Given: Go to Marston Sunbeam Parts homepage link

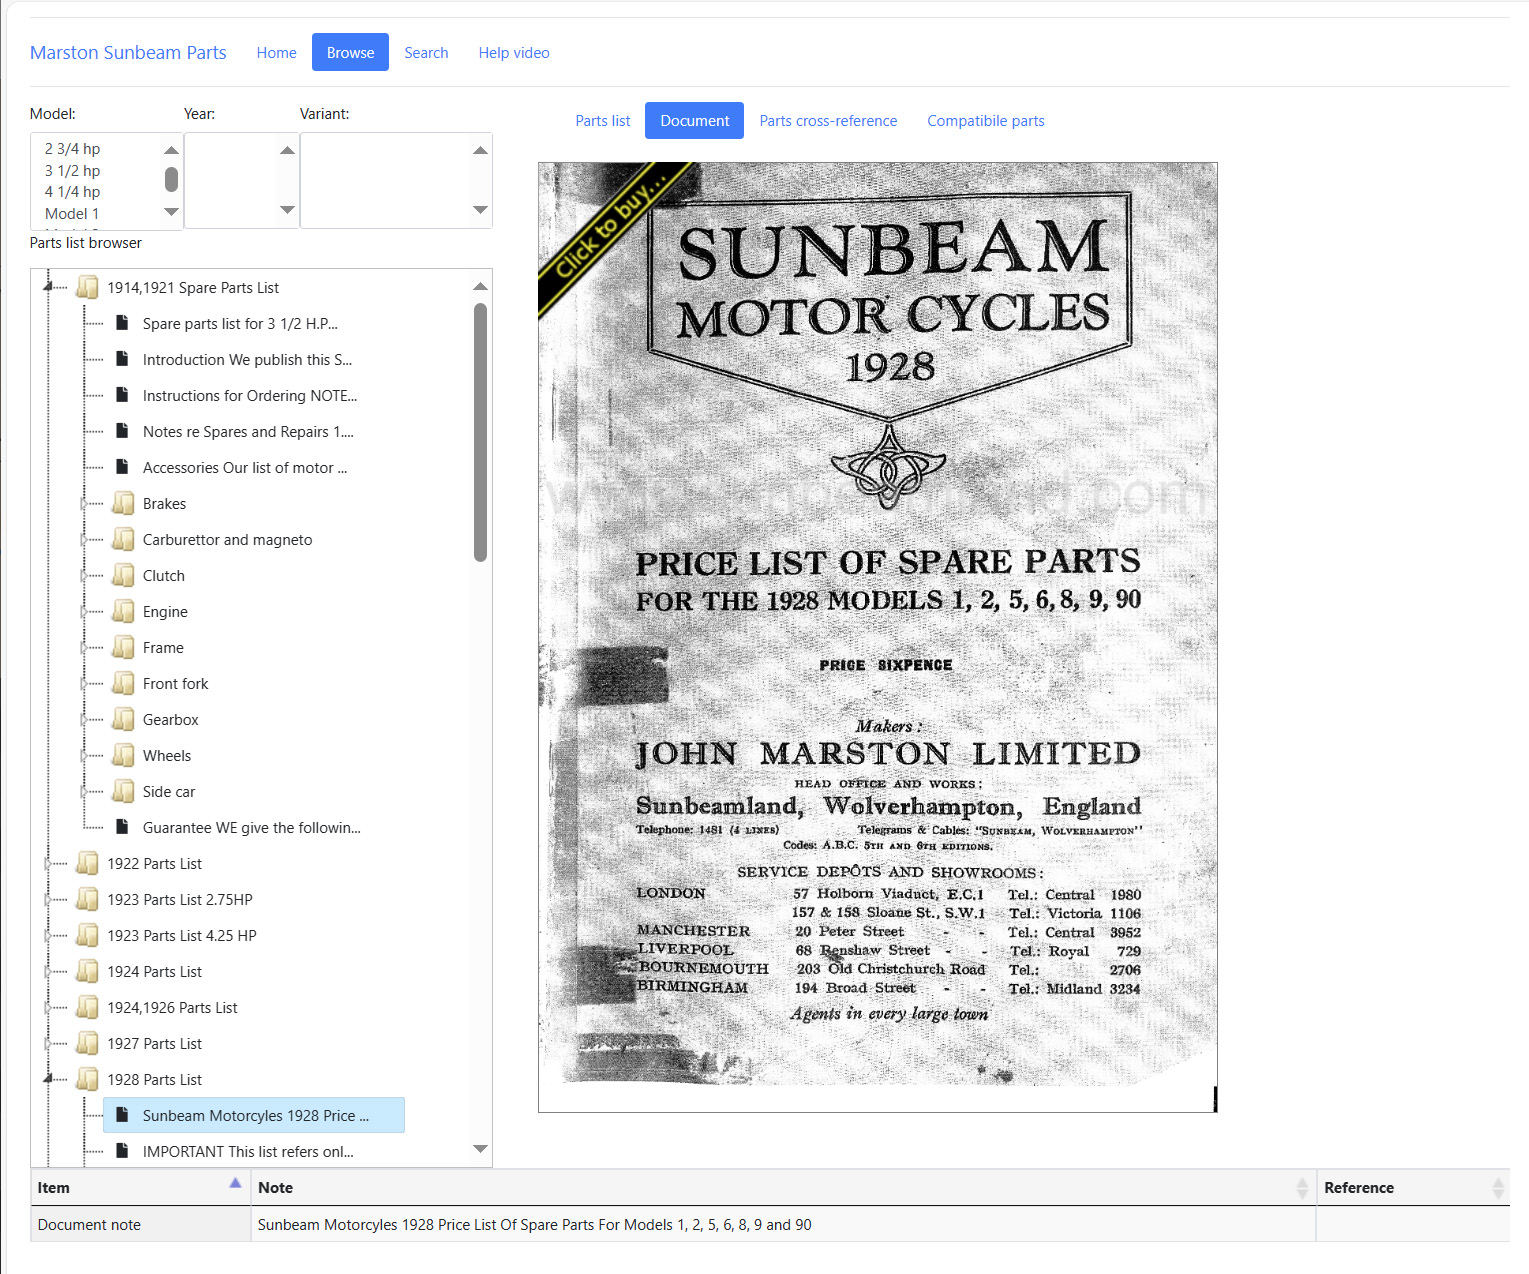Looking at the screenshot, I should pos(128,53).
